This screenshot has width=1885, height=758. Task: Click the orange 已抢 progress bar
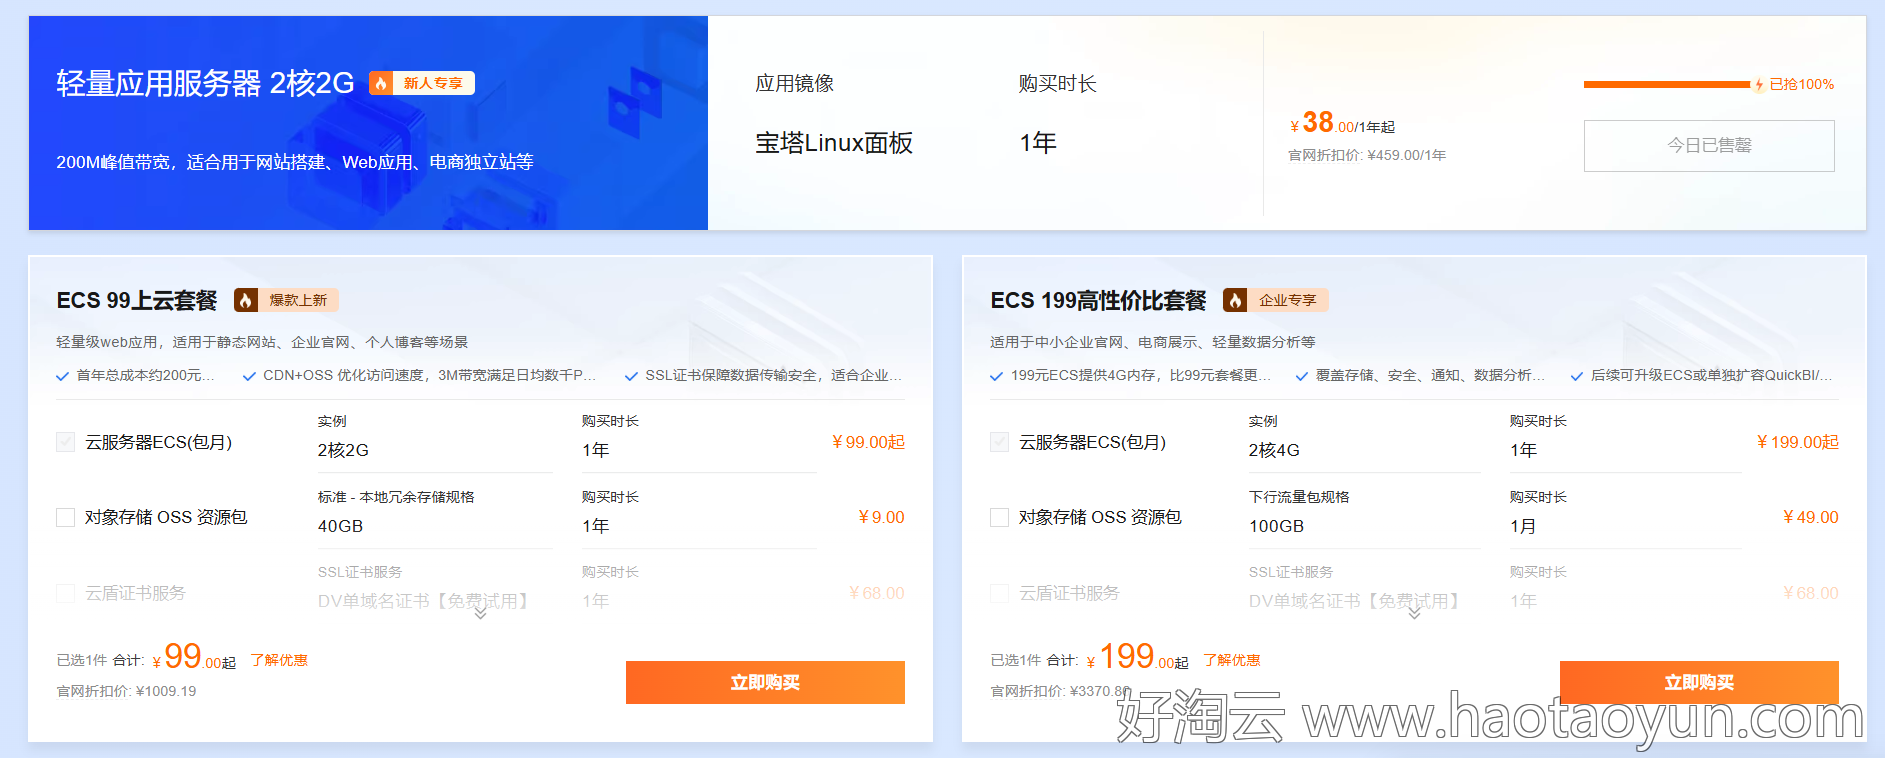click(x=1667, y=85)
